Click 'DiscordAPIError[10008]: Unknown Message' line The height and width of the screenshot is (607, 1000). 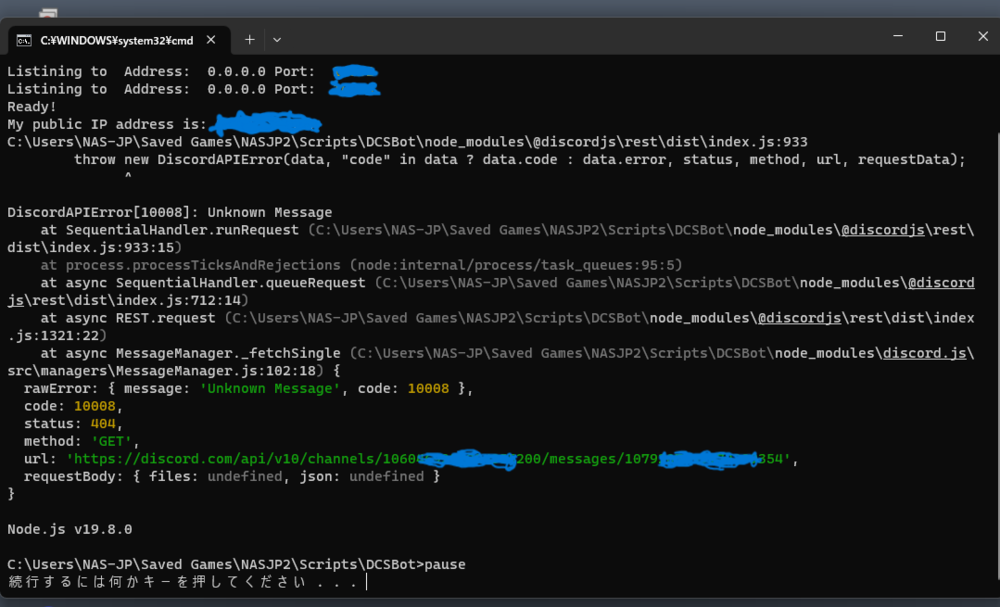[170, 212]
